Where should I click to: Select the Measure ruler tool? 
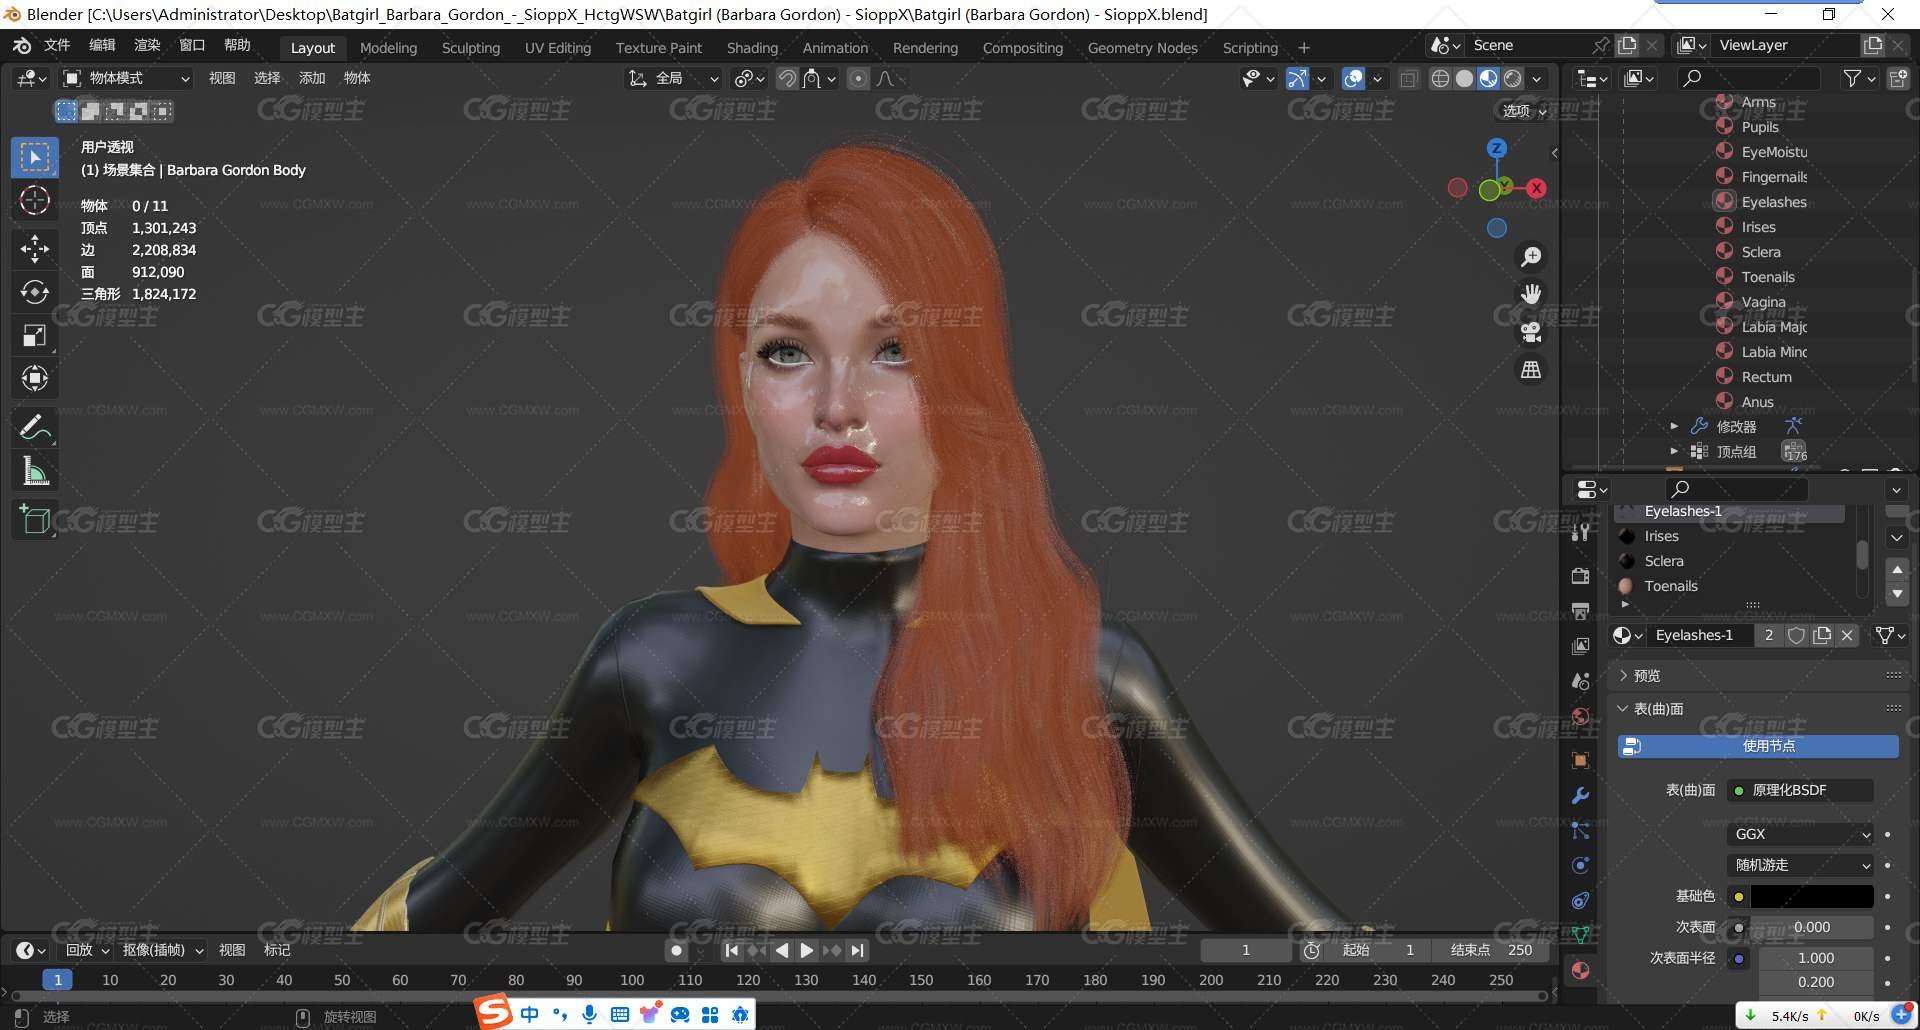[35, 472]
